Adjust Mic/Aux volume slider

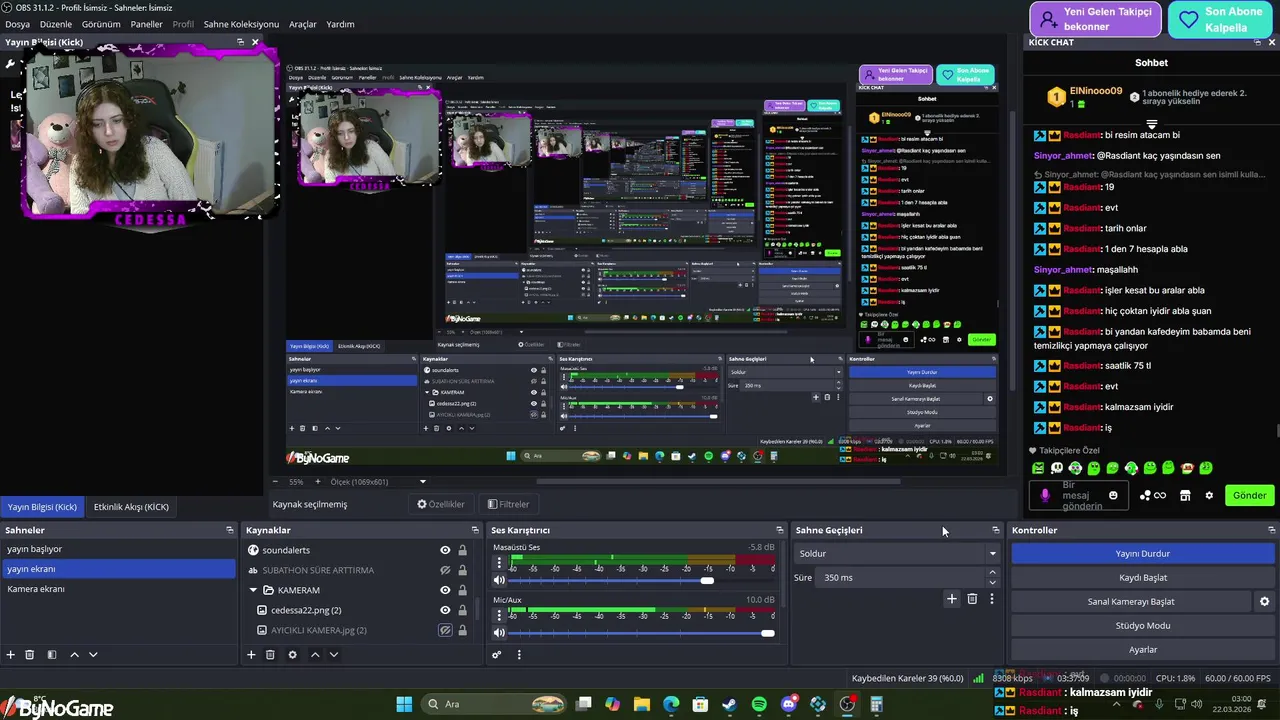click(768, 633)
